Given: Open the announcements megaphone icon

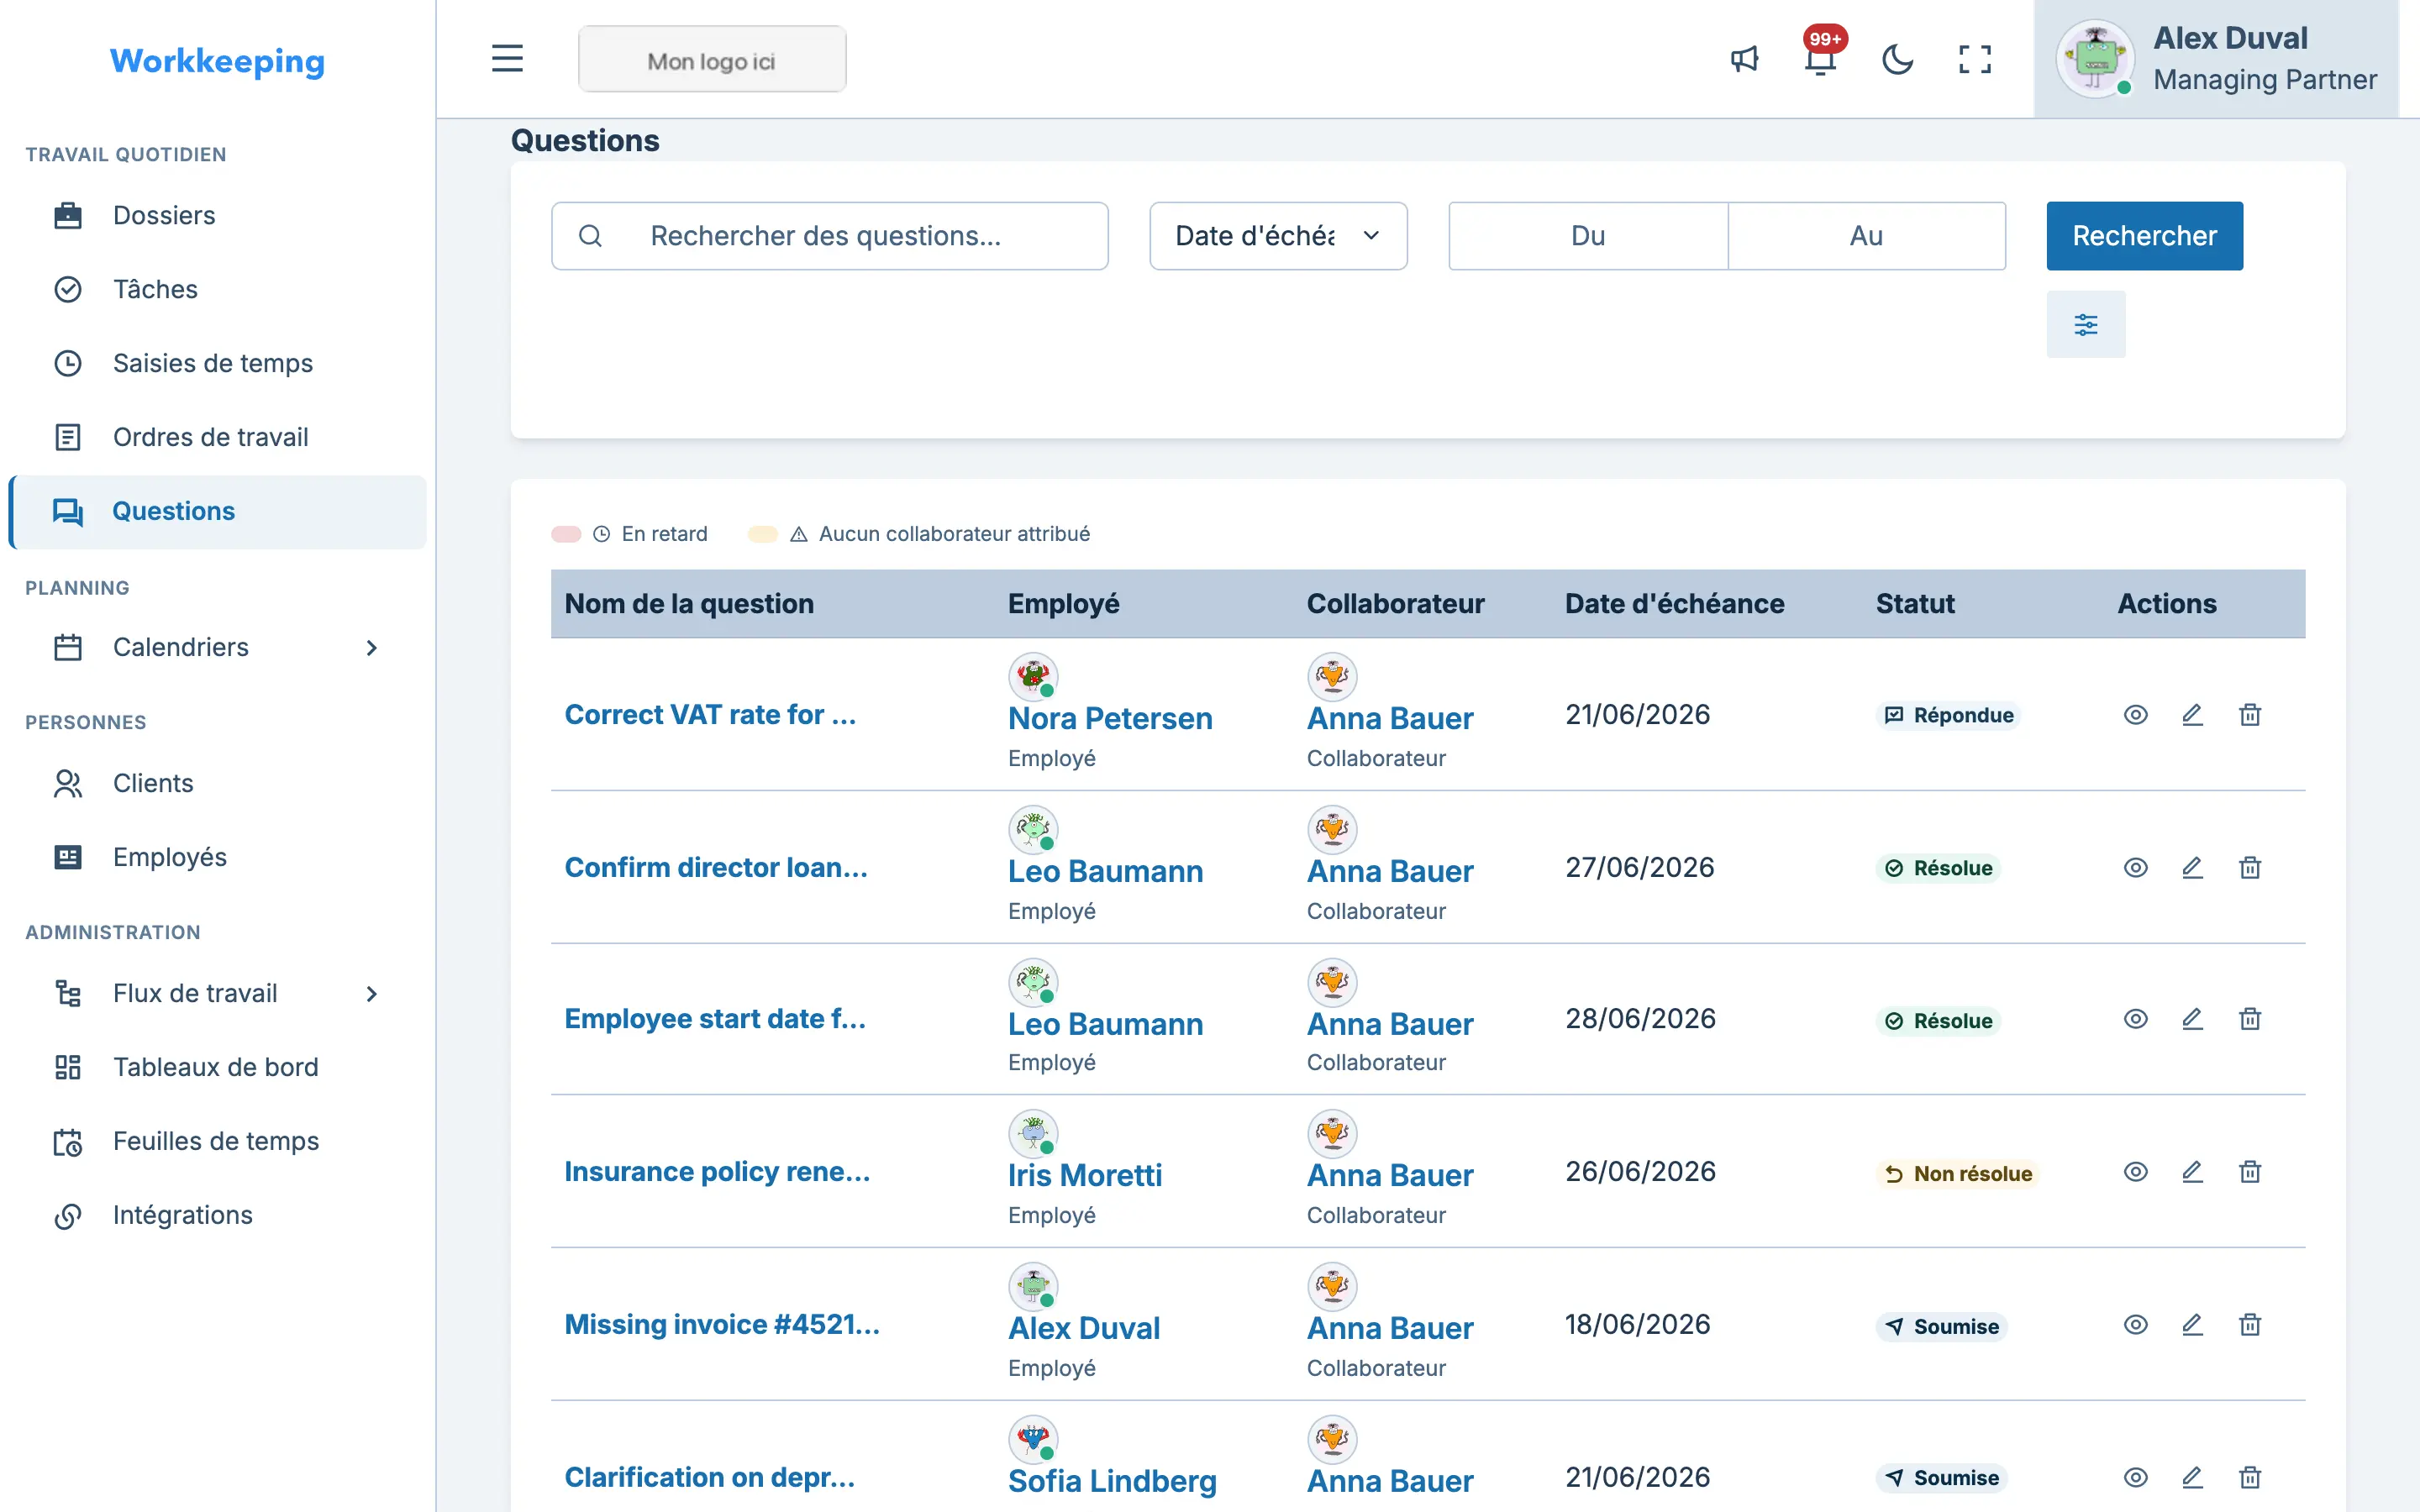Looking at the screenshot, I should 1744,59.
